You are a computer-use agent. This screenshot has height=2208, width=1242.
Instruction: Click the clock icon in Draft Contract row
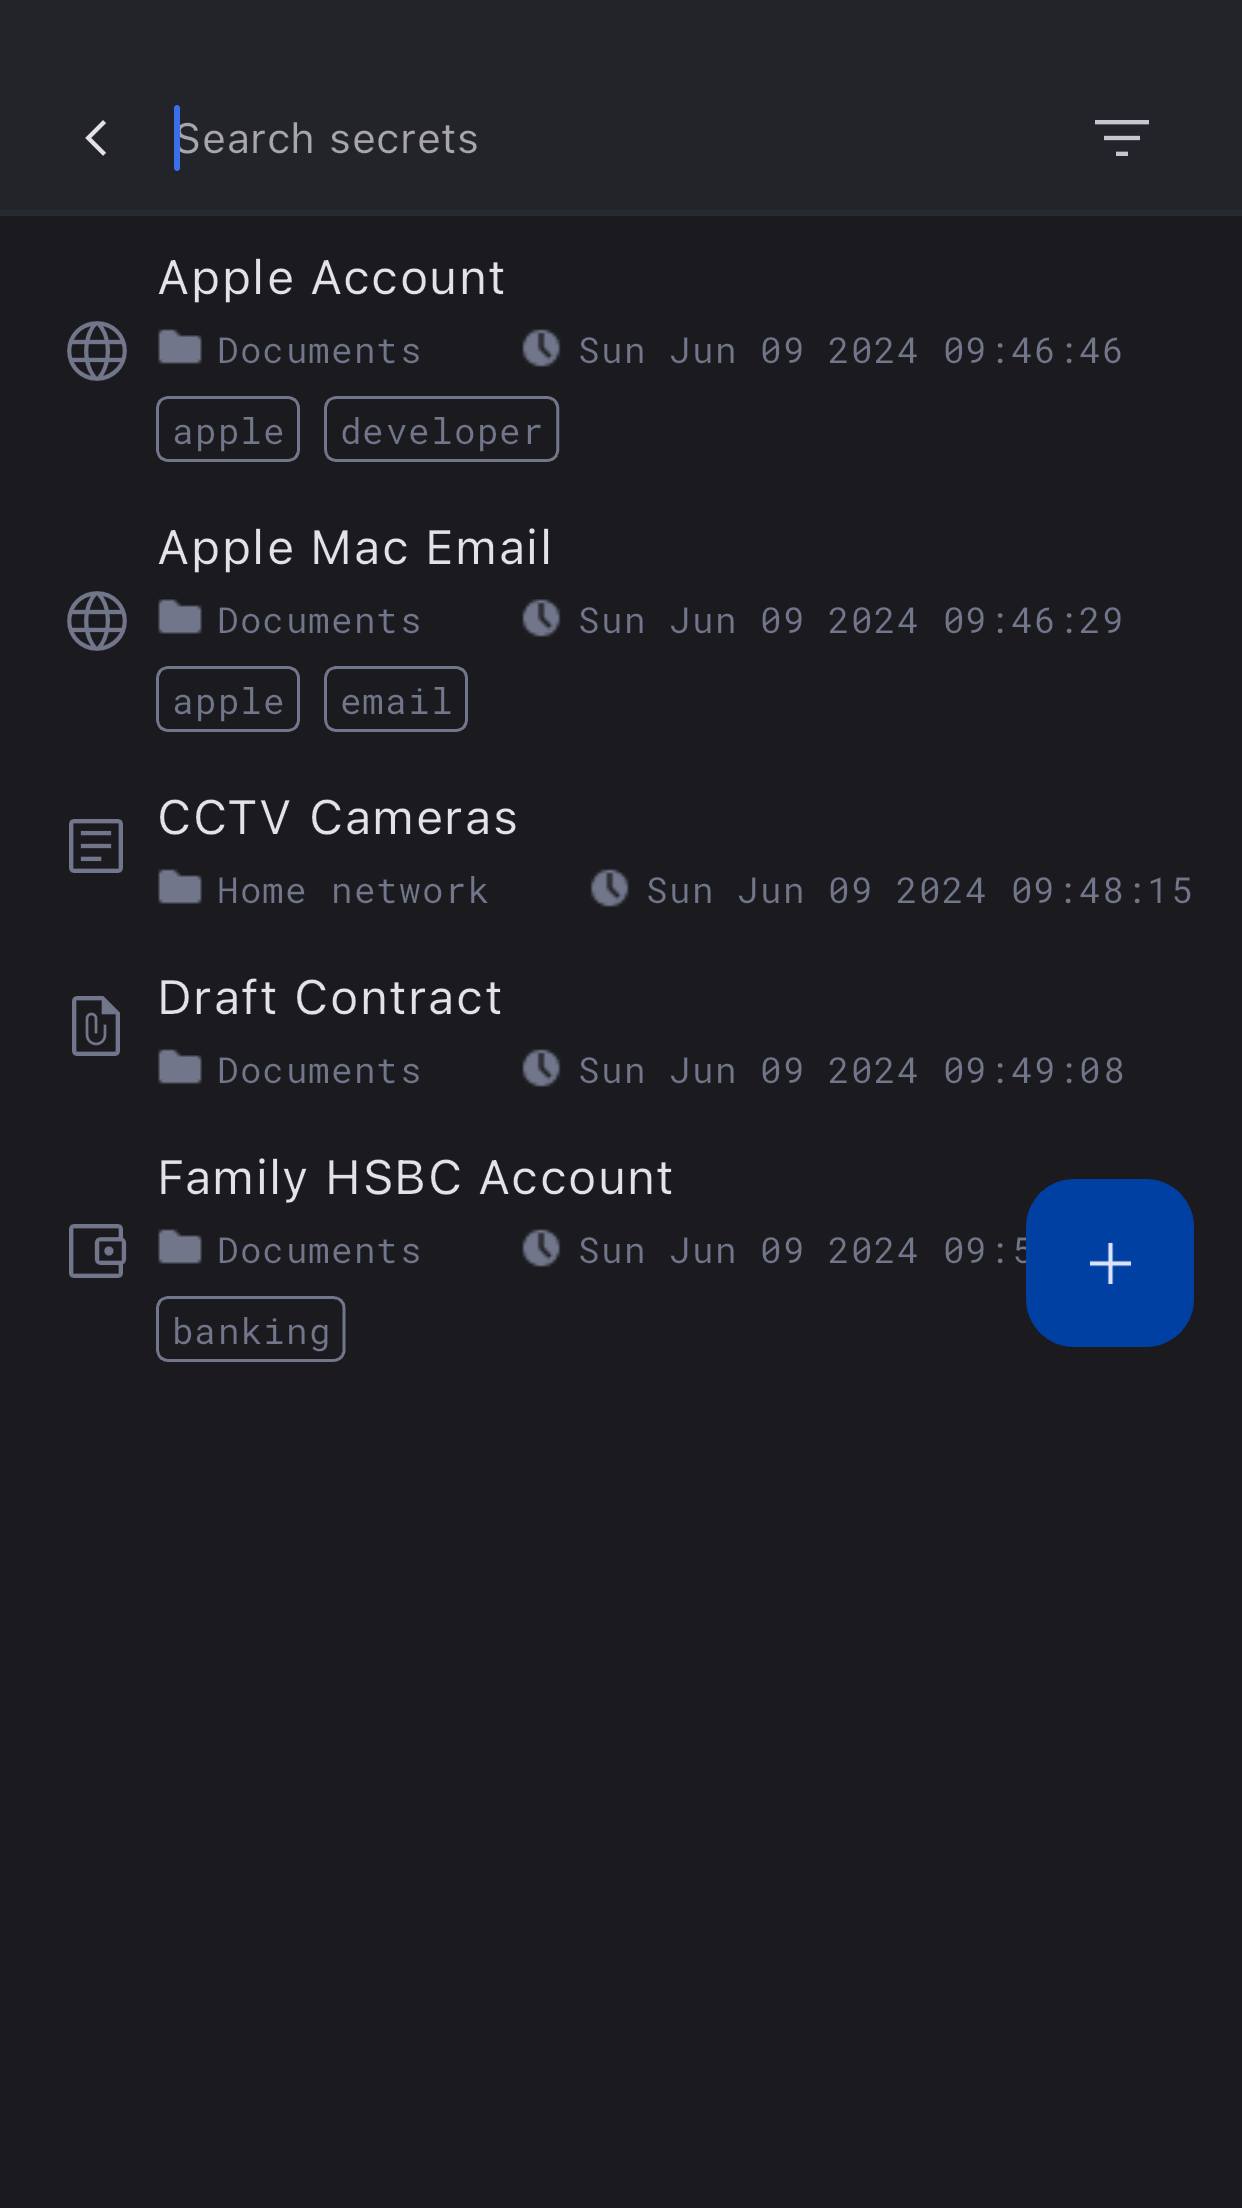tap(541, 1068)
